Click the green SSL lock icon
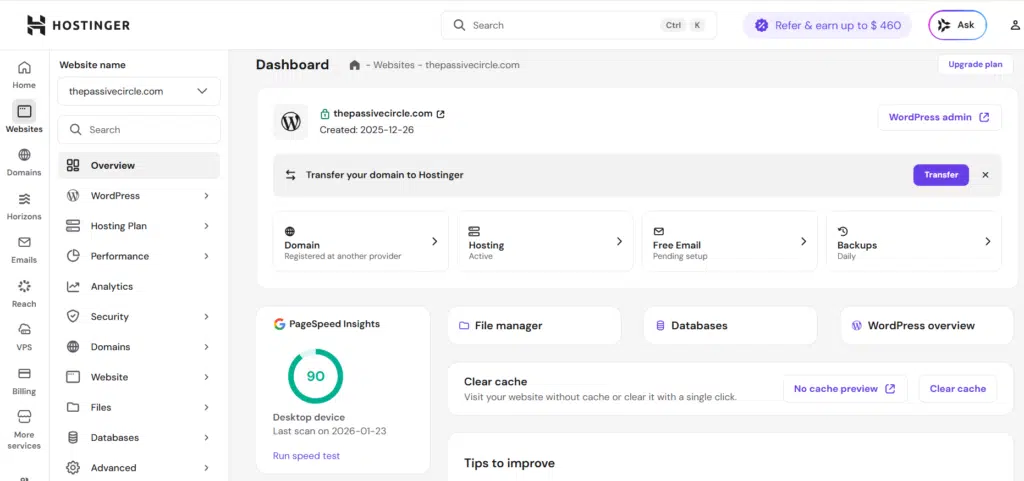 click(325, 114)
